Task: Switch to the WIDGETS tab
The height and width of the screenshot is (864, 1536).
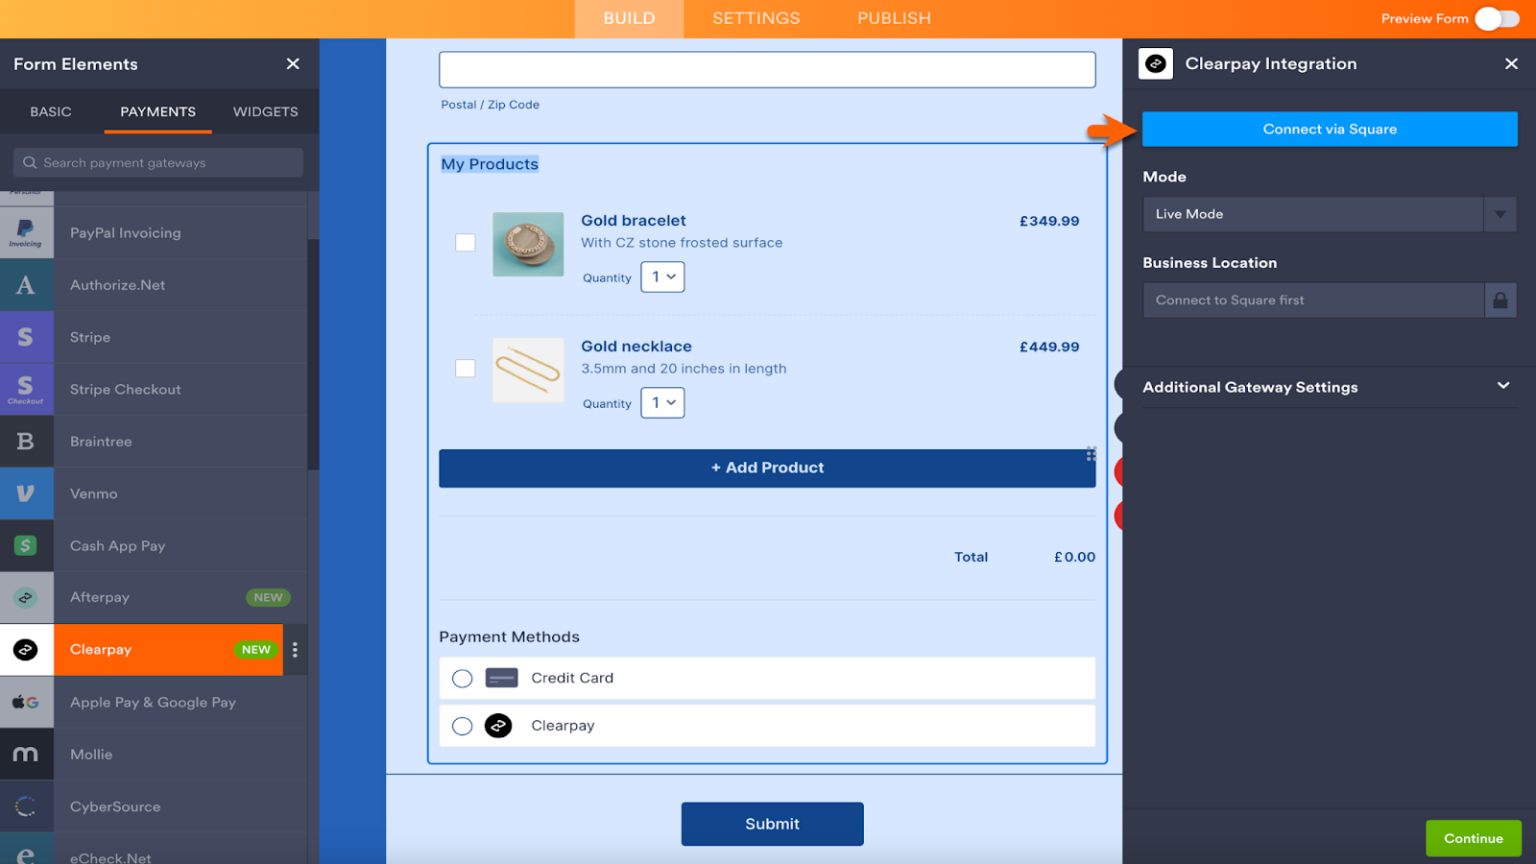Action: coord(265,112)
